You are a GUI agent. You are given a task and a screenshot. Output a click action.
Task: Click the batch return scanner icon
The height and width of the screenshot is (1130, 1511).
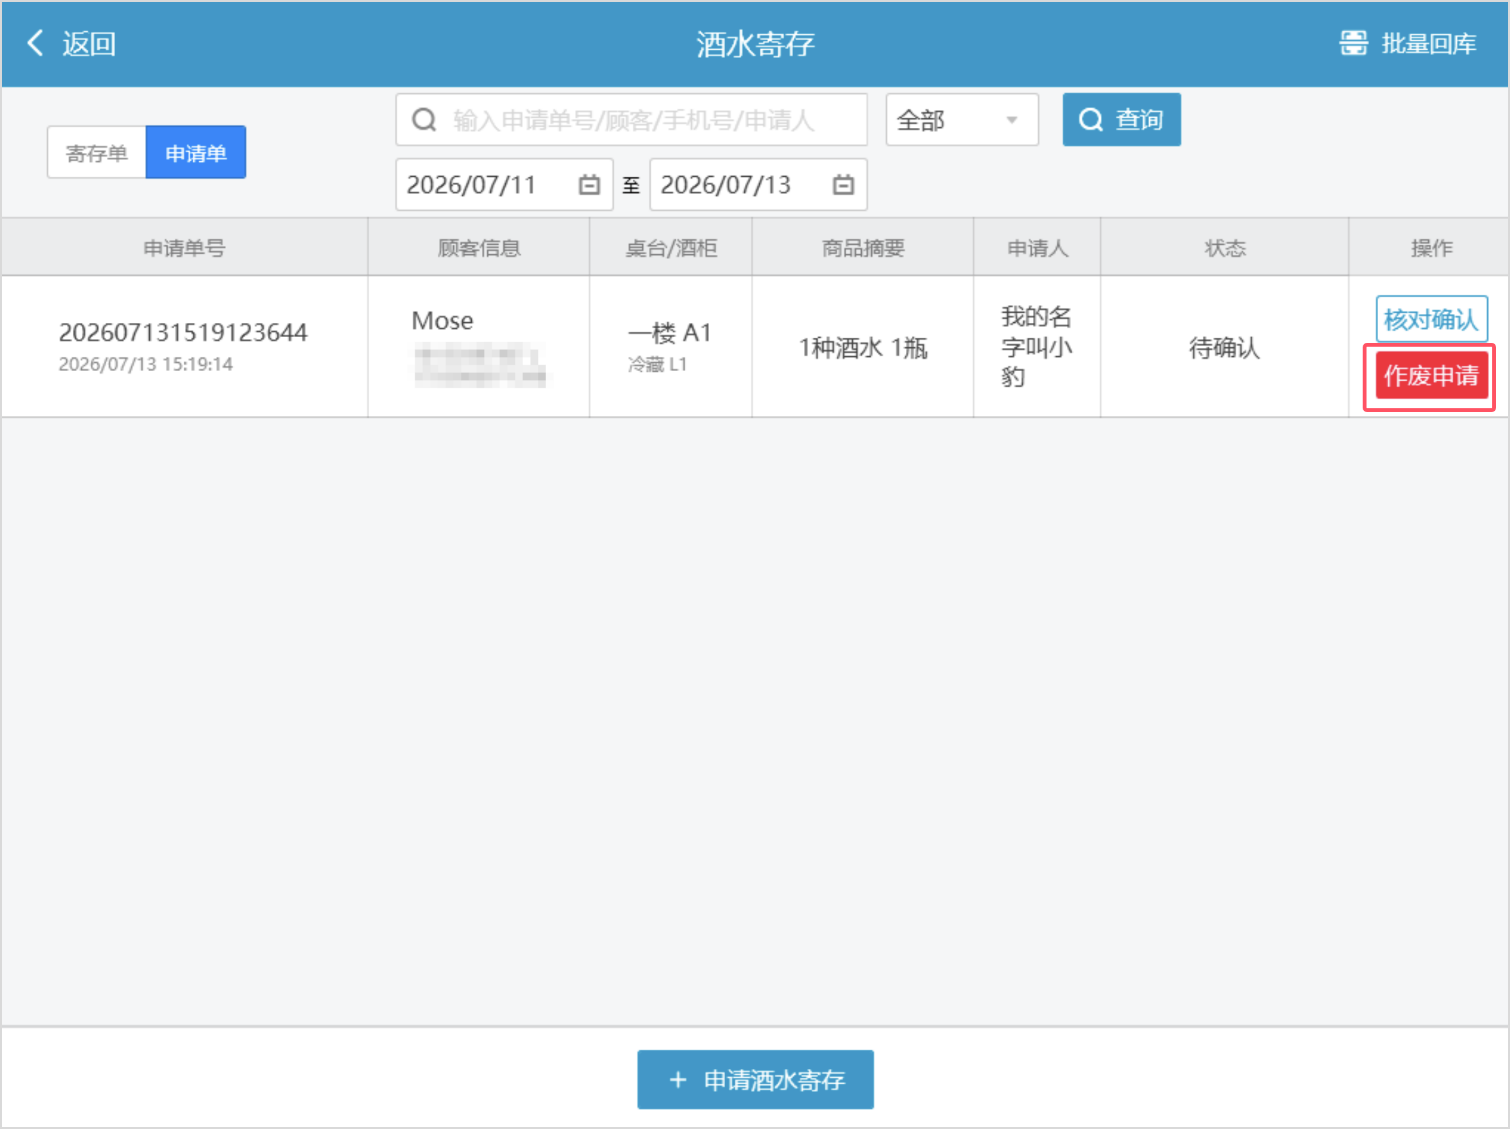(x=1353, y=43)
